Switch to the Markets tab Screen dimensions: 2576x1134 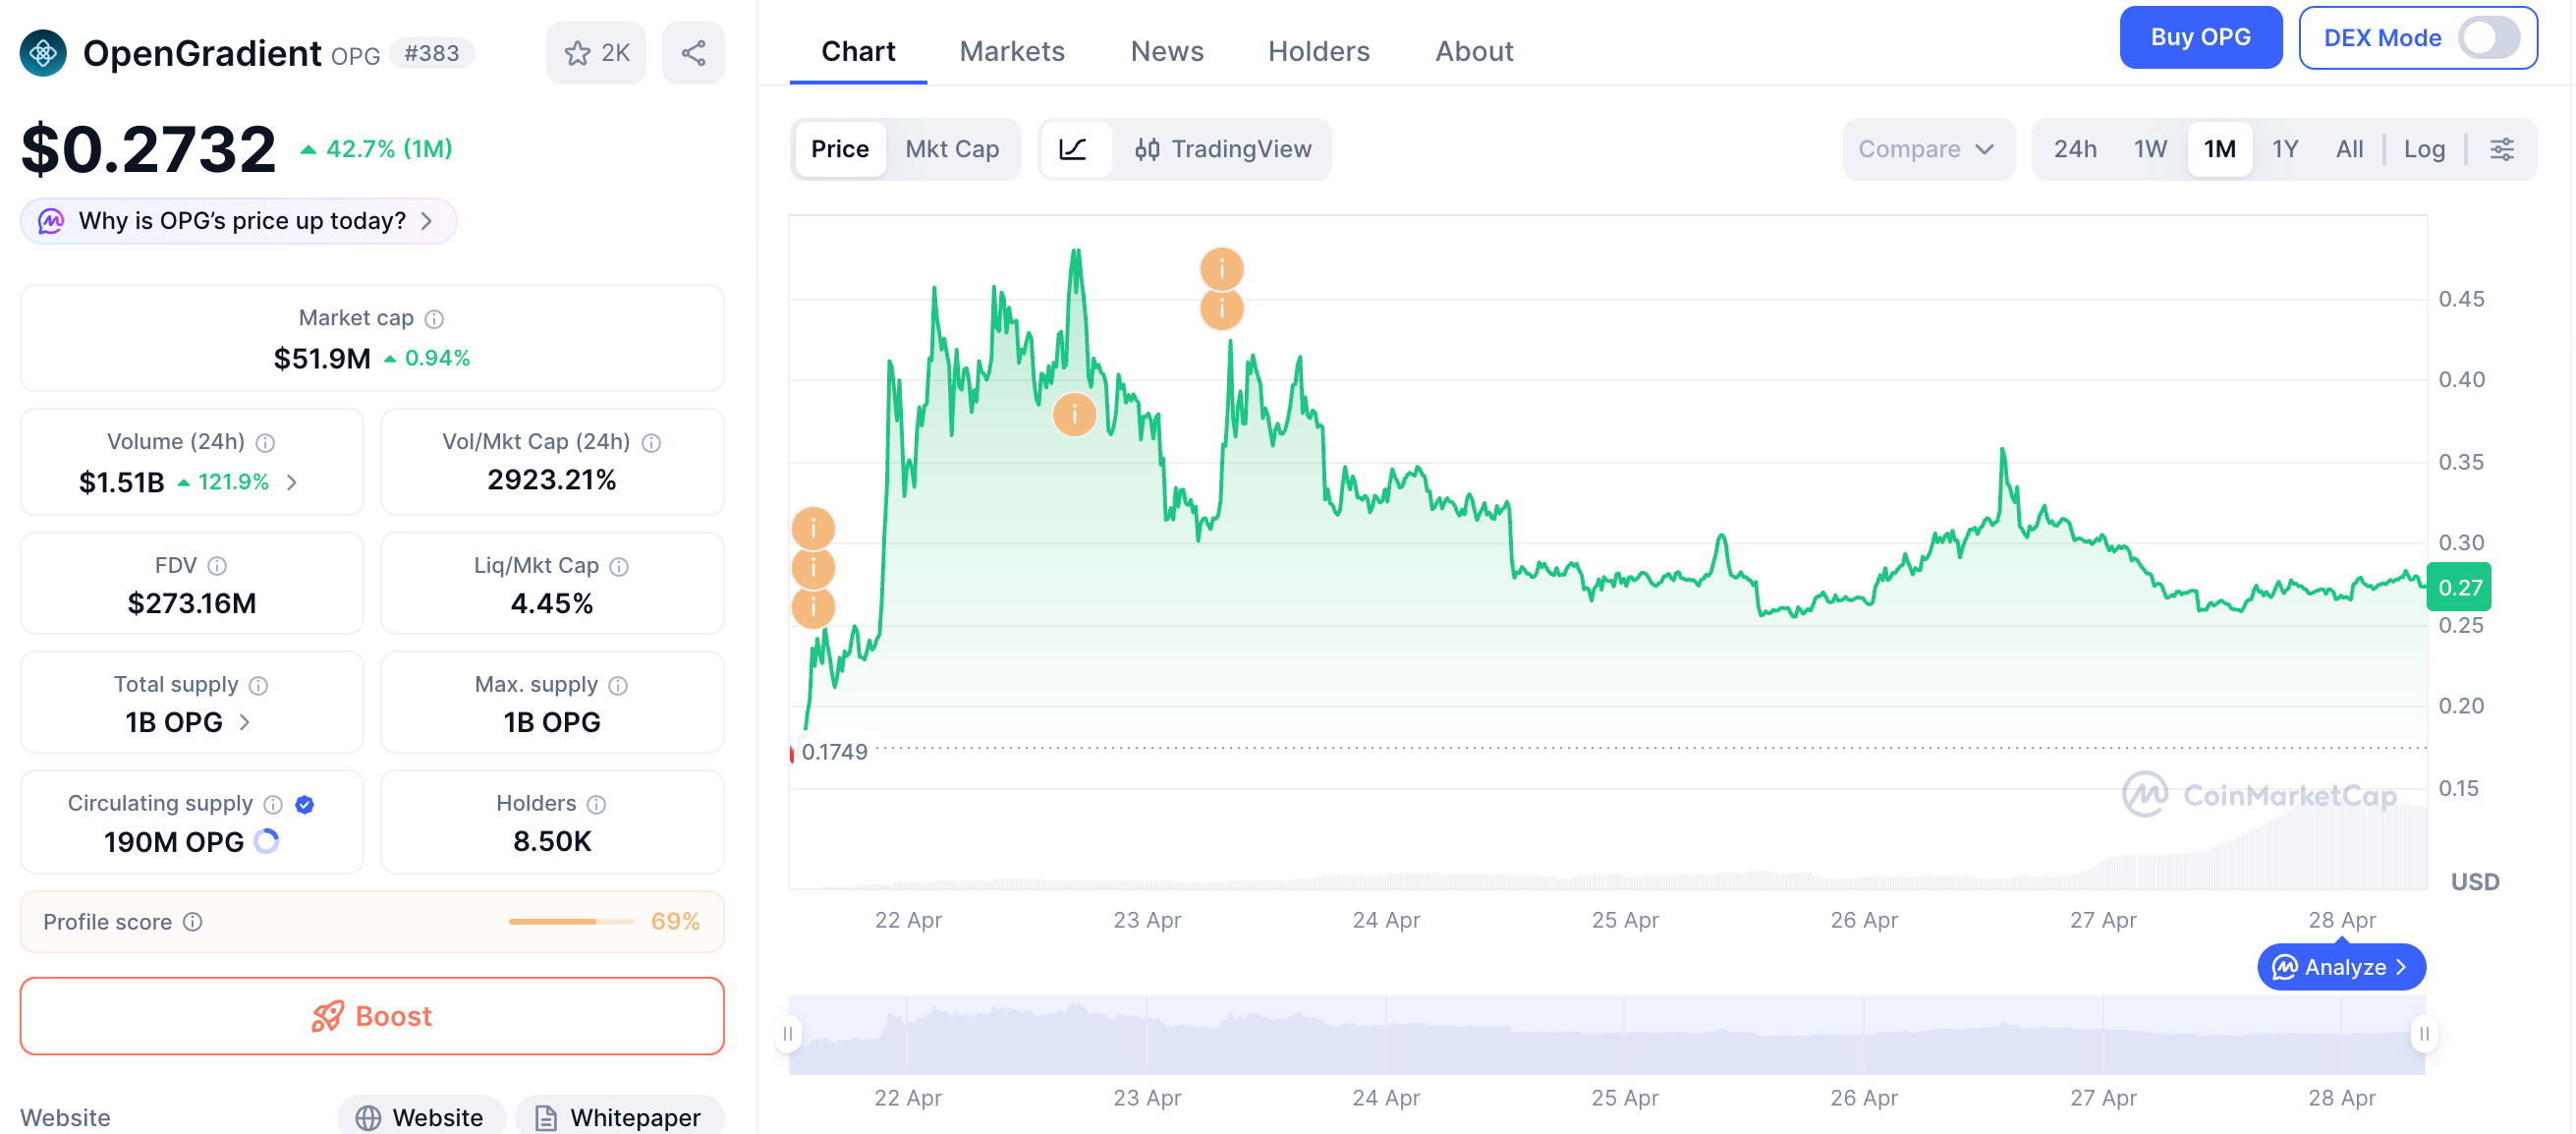click(x=1011, y=51)
